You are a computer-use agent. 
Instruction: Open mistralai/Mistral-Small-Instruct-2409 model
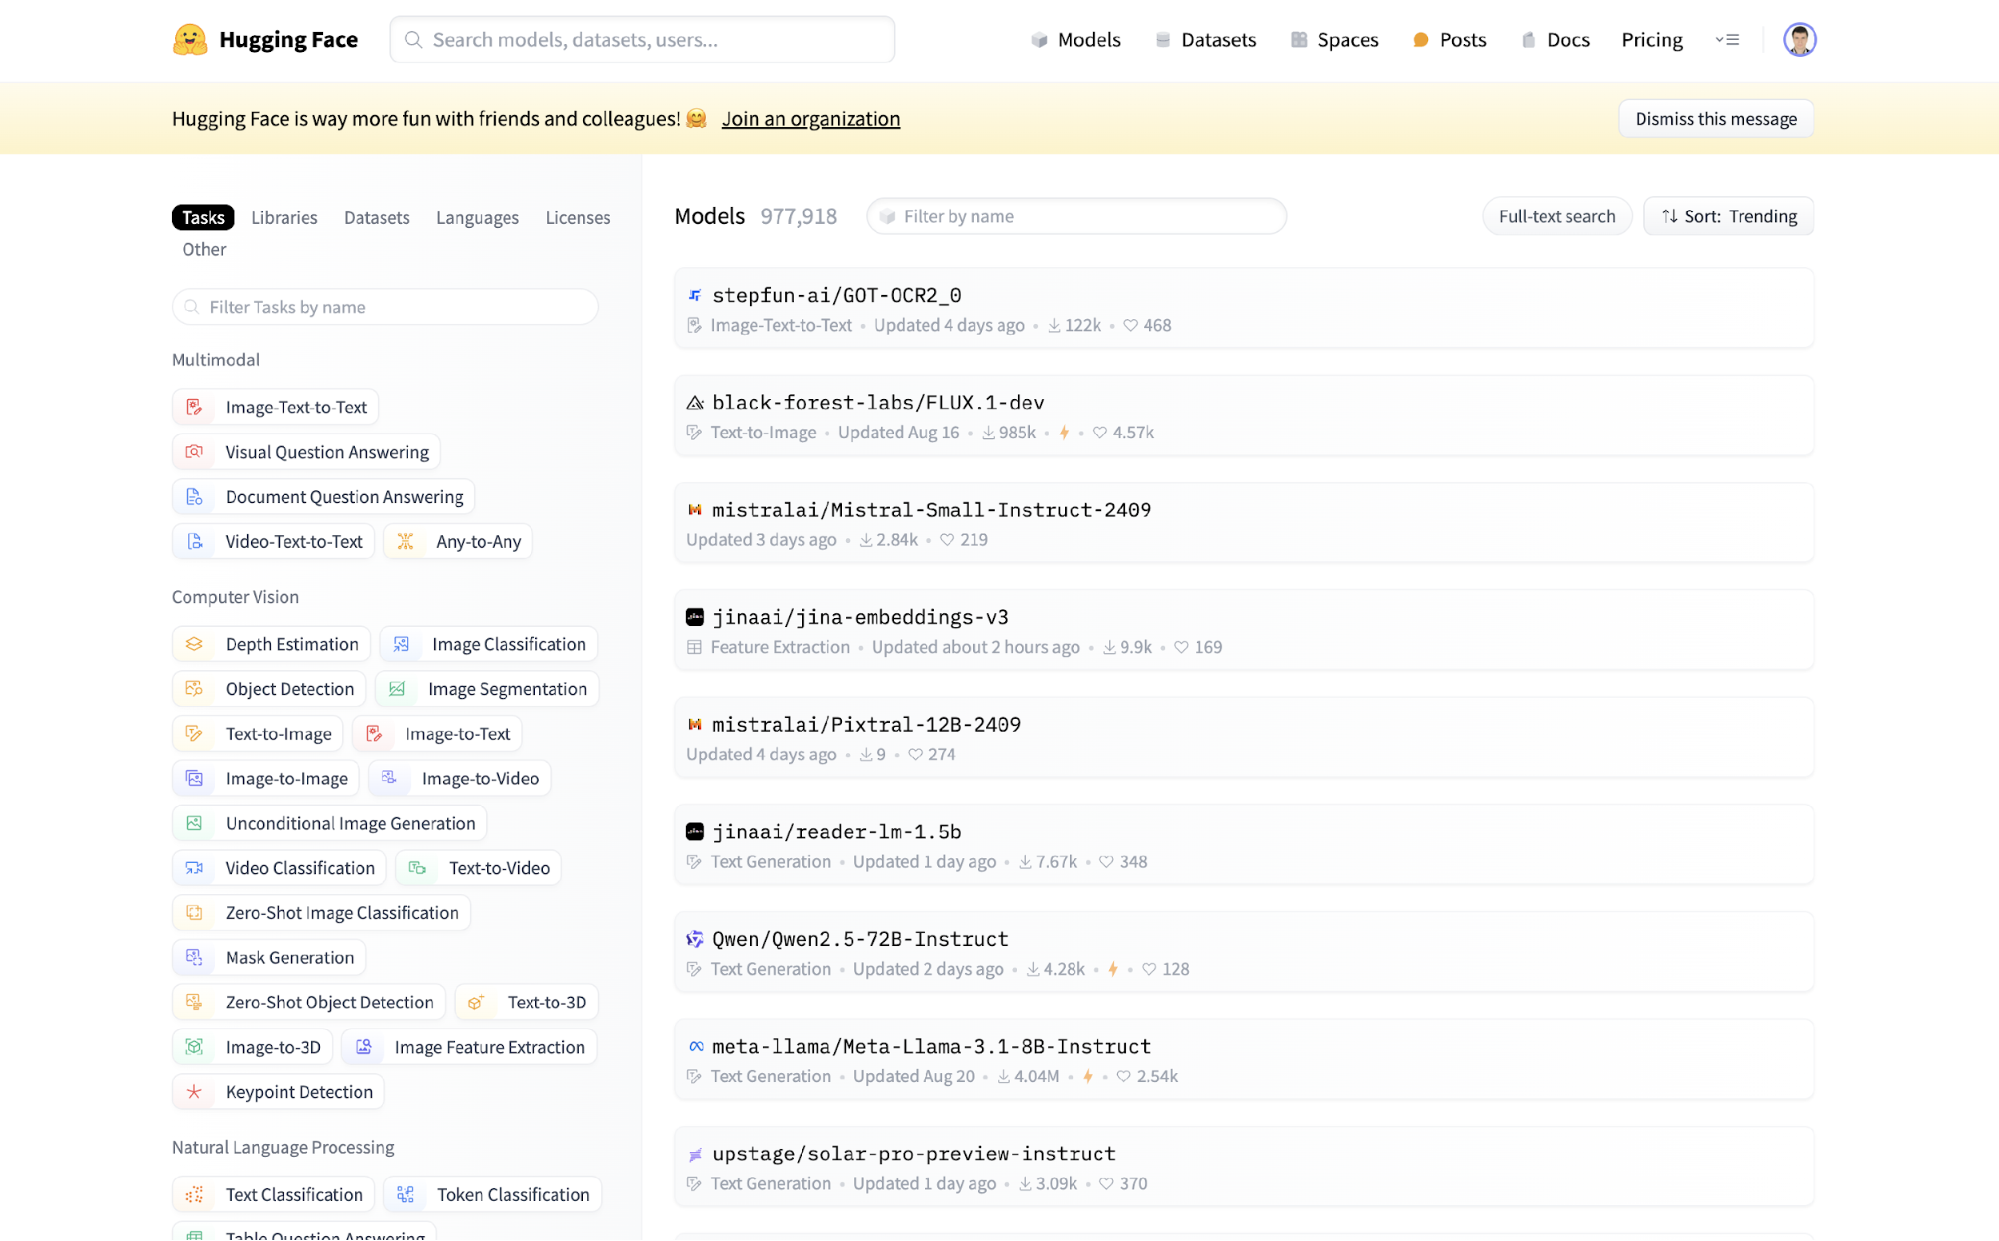pos(1244,523)
